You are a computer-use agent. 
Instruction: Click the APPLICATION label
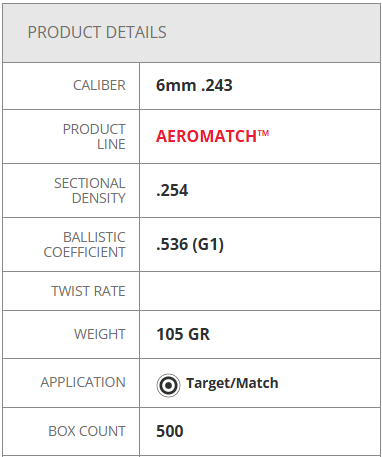click(83, 382)
